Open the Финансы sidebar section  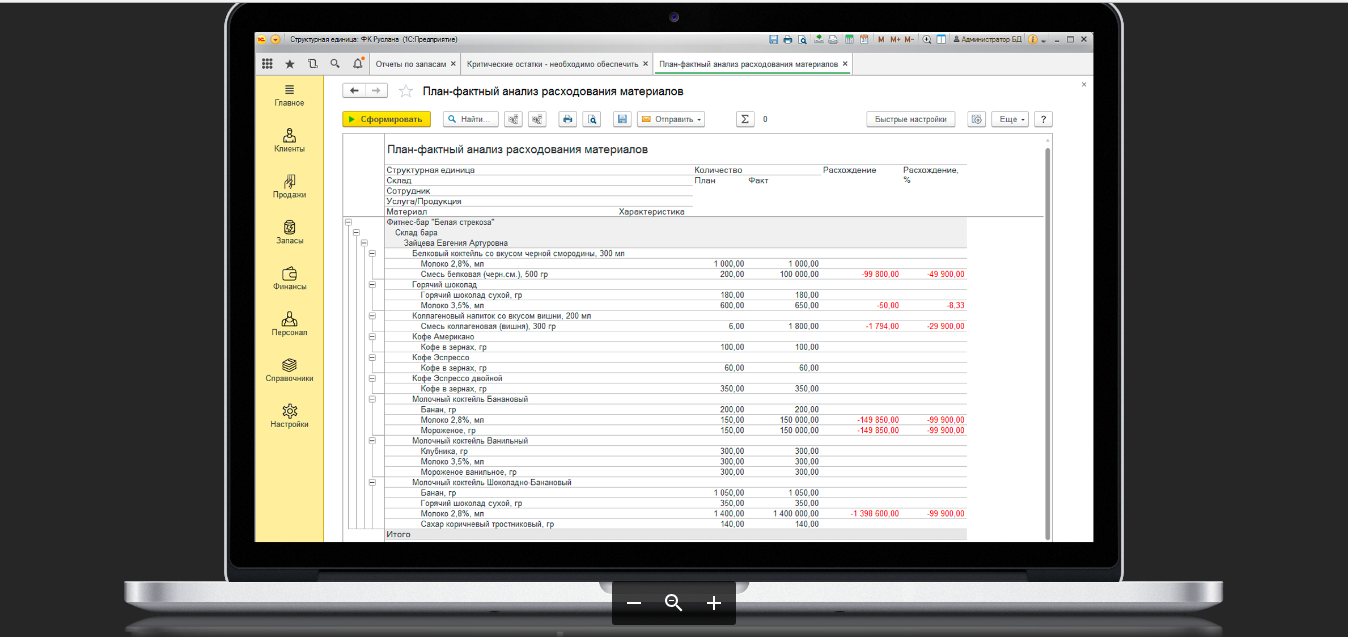[289, 278]
